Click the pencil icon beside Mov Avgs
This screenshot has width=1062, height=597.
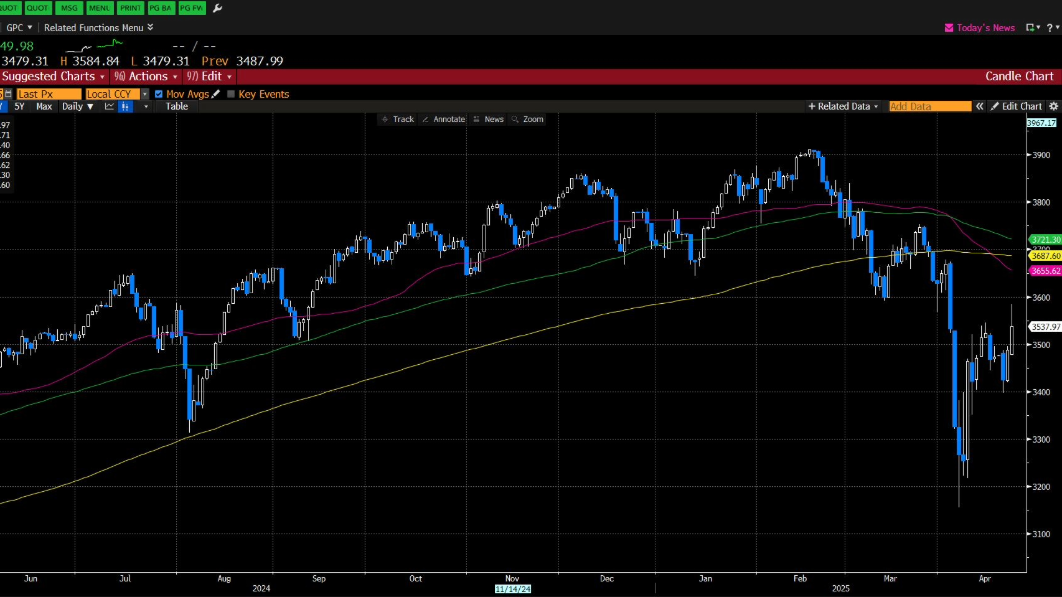216,94
